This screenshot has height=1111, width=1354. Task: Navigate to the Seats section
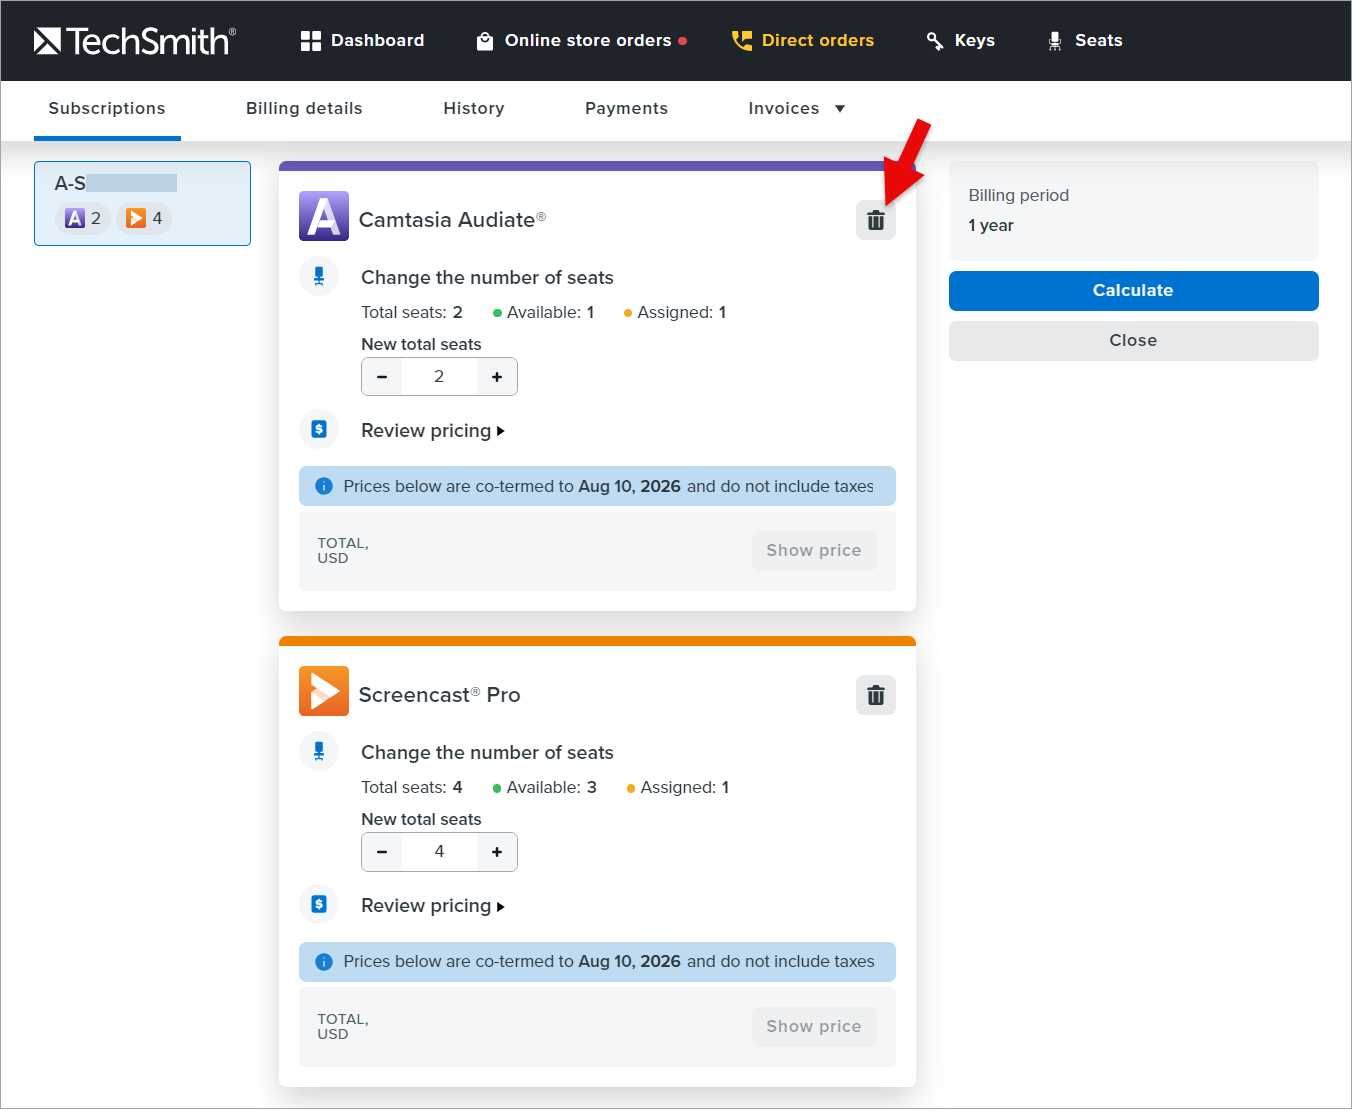tap(1084, 41)
